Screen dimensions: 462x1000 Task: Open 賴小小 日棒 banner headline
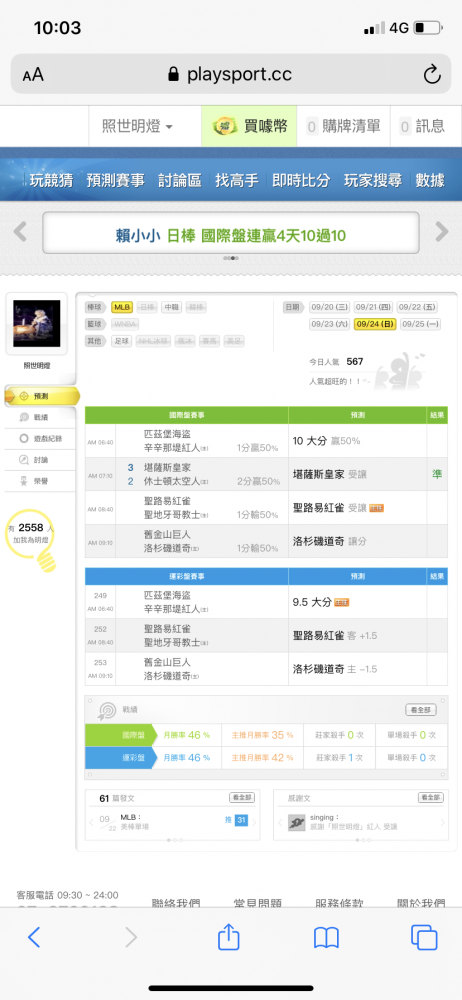click(x=230, y=236)
